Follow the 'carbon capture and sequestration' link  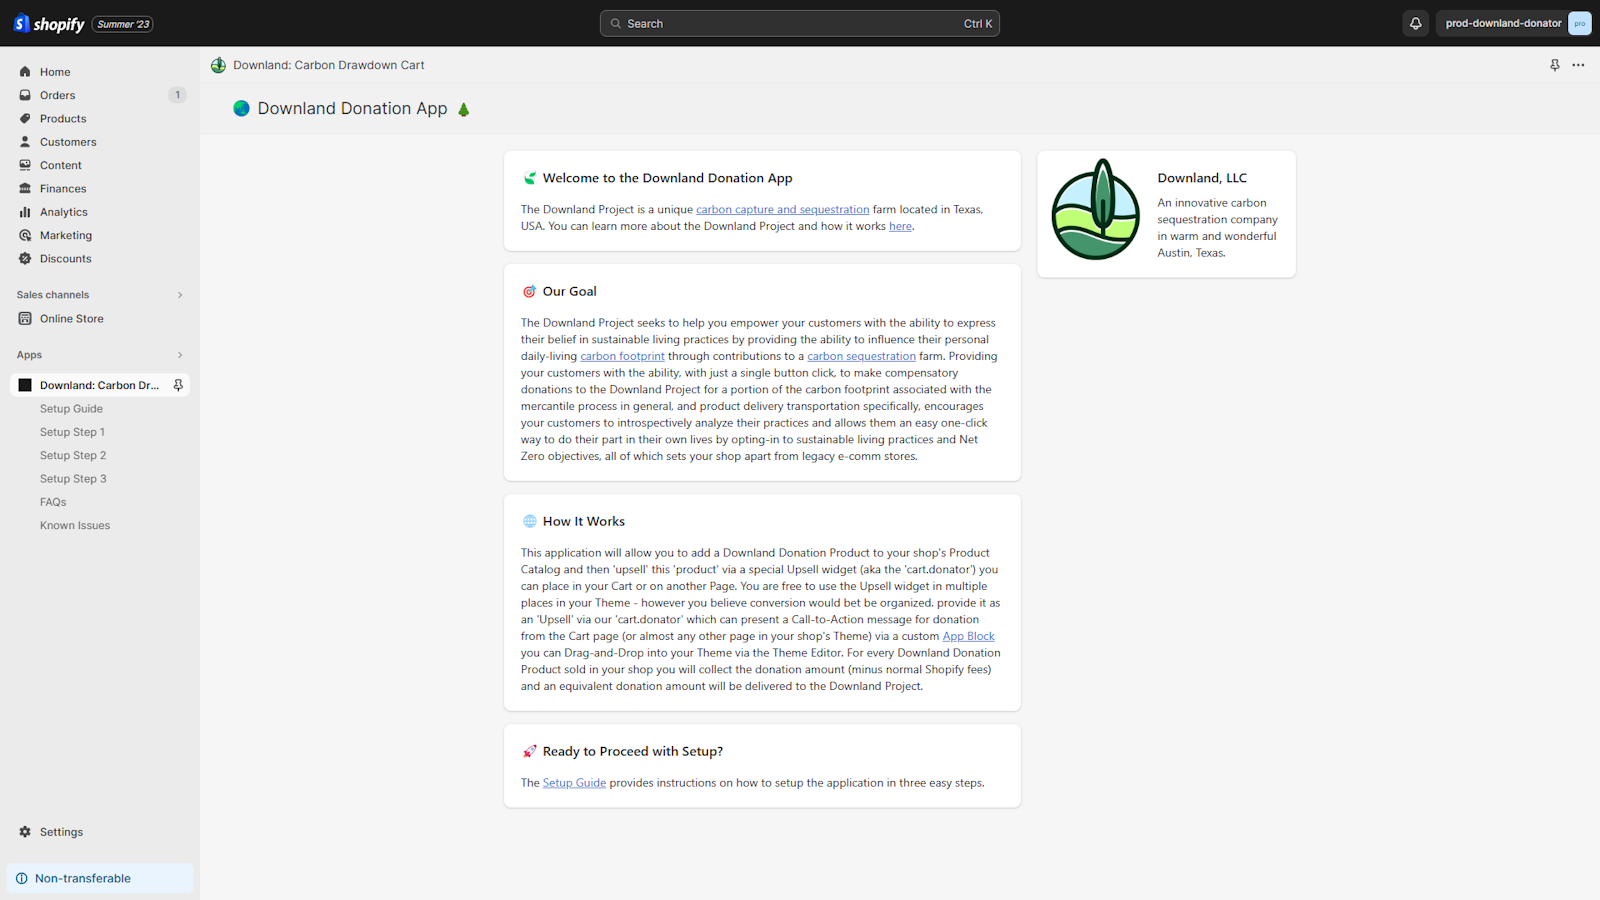click(783, 210)
